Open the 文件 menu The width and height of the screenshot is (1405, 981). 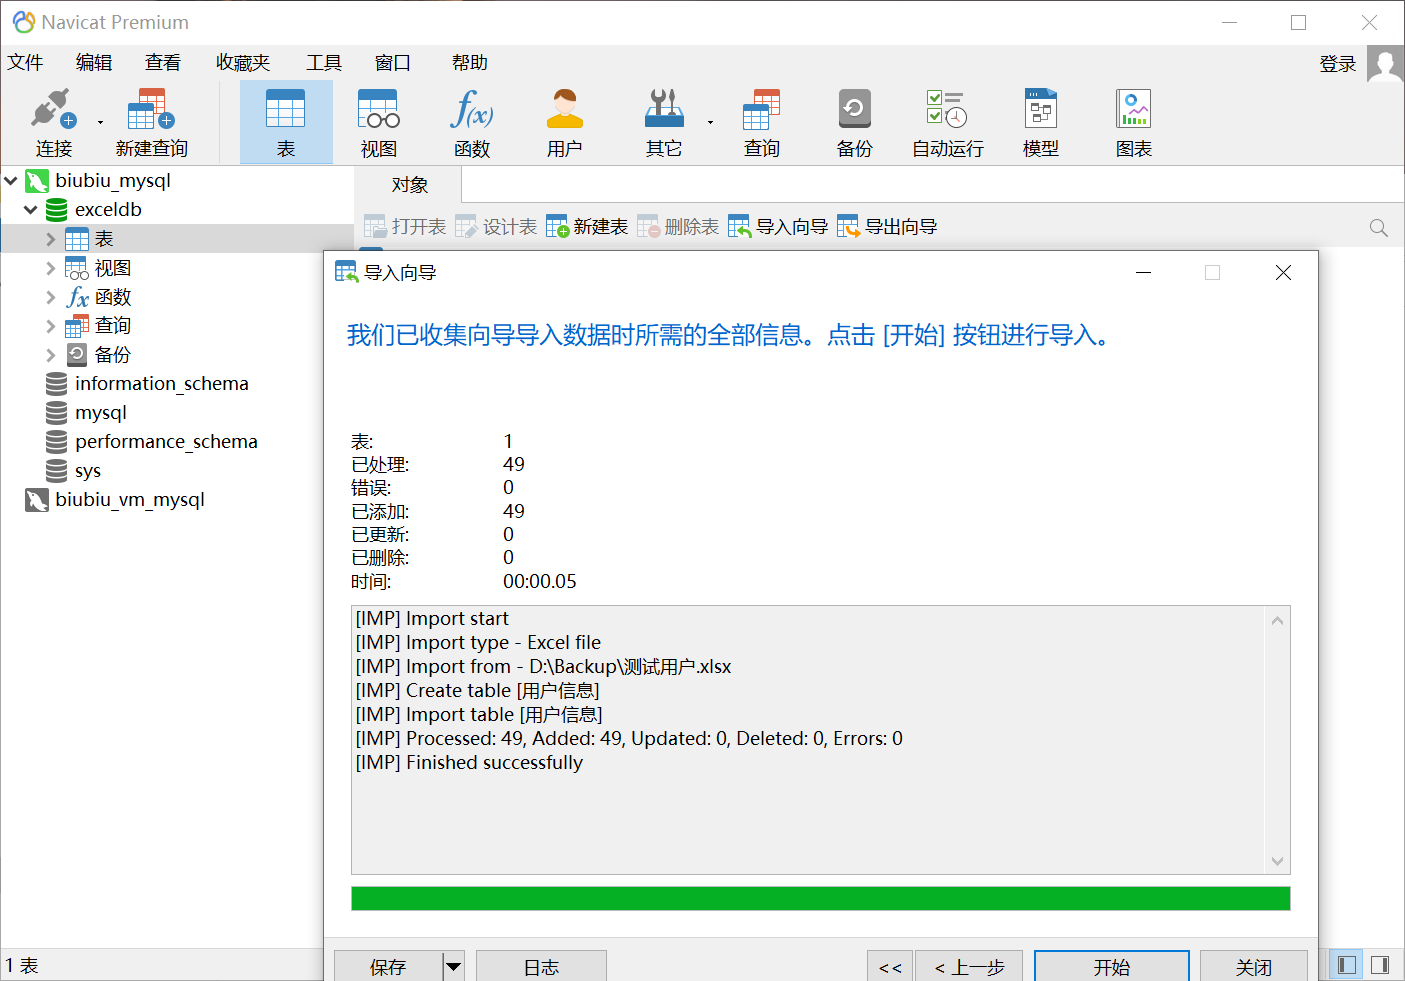tap(25, 63)
